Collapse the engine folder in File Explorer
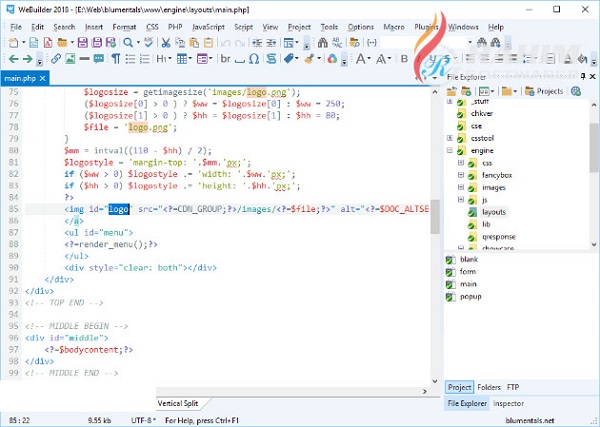Viewport: 600px width, 427px height. (450, 150)
